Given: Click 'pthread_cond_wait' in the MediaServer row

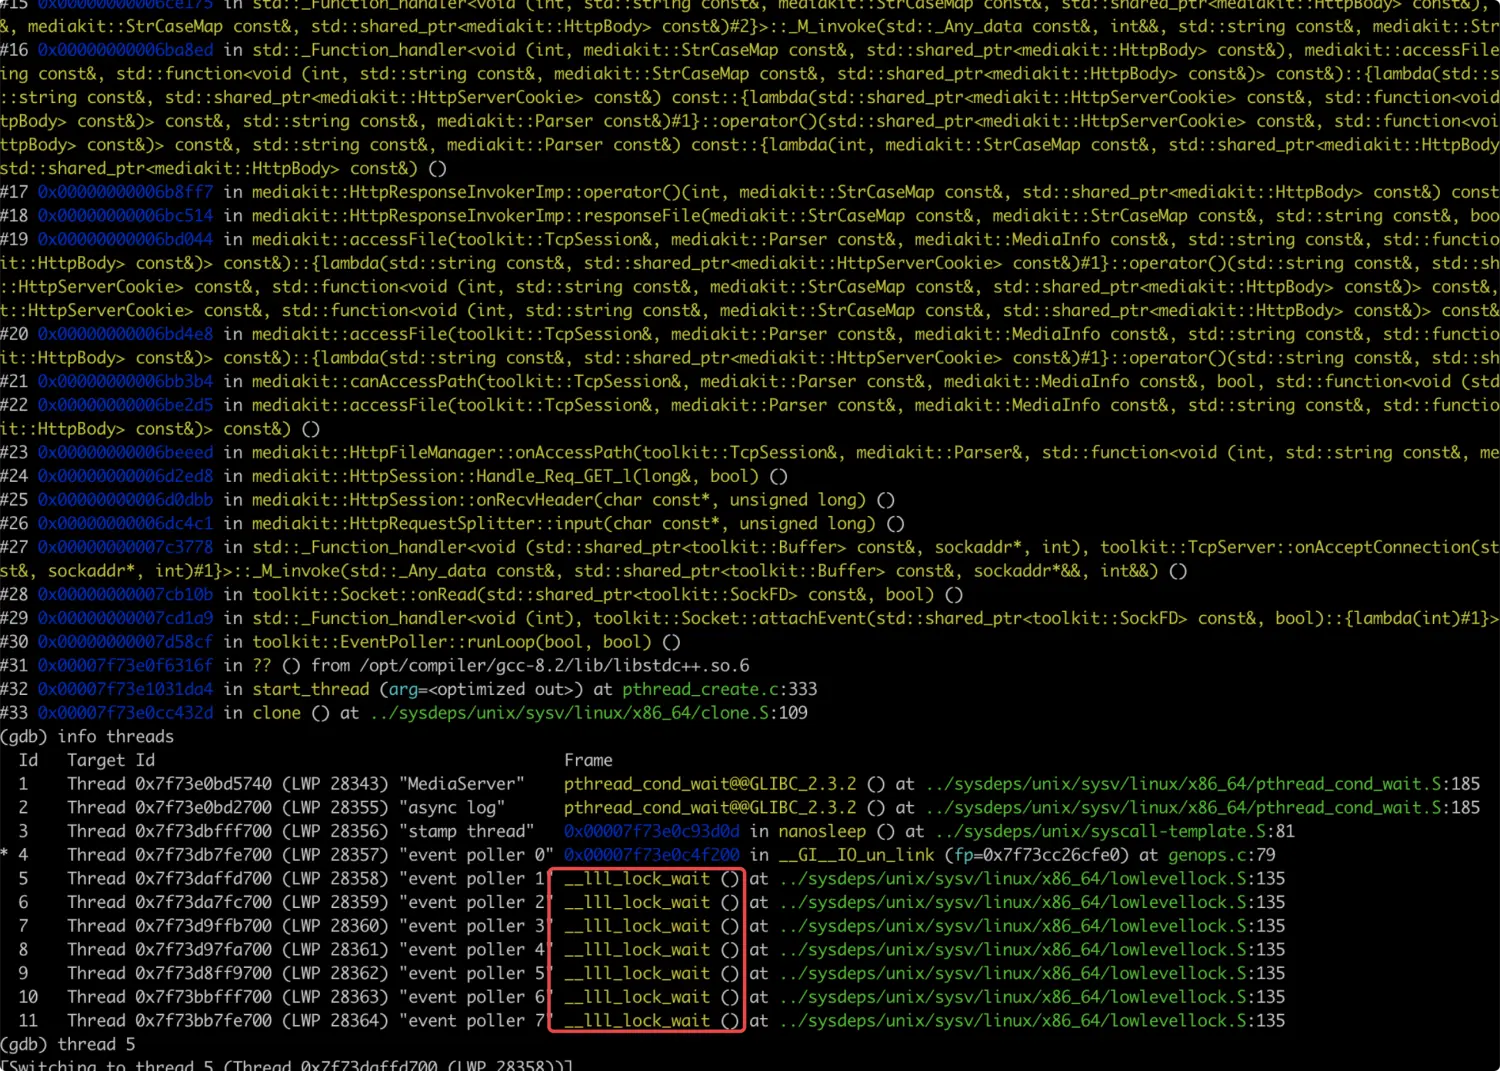Looking at the screenshot, I should pyautogui.click(x=646, y=783).
